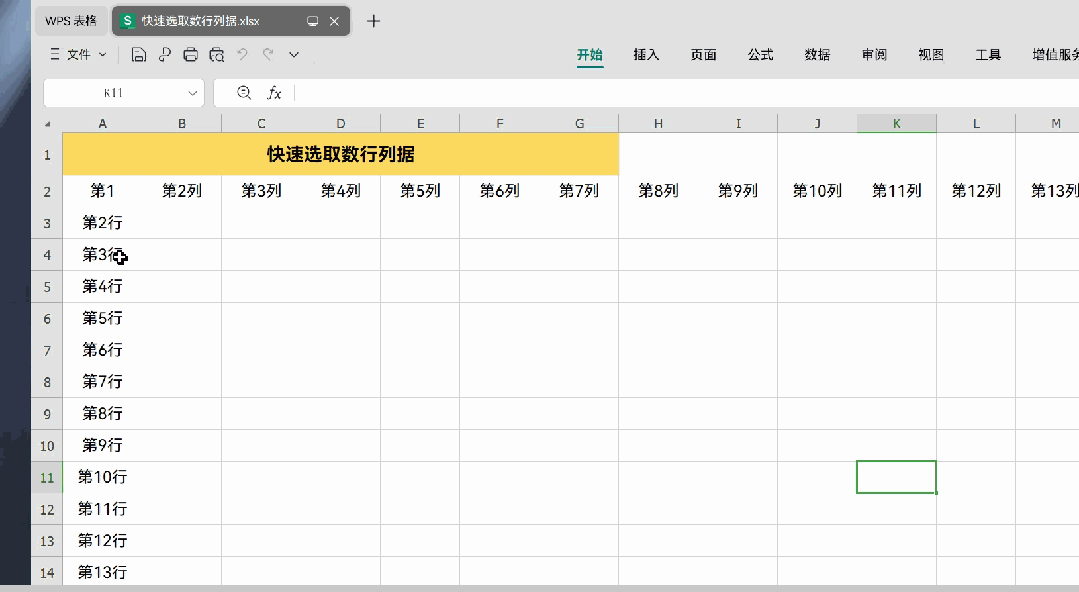Click cell containing 第8列
The height and width of the screenshot is (592, 1079).
(659, 191)
